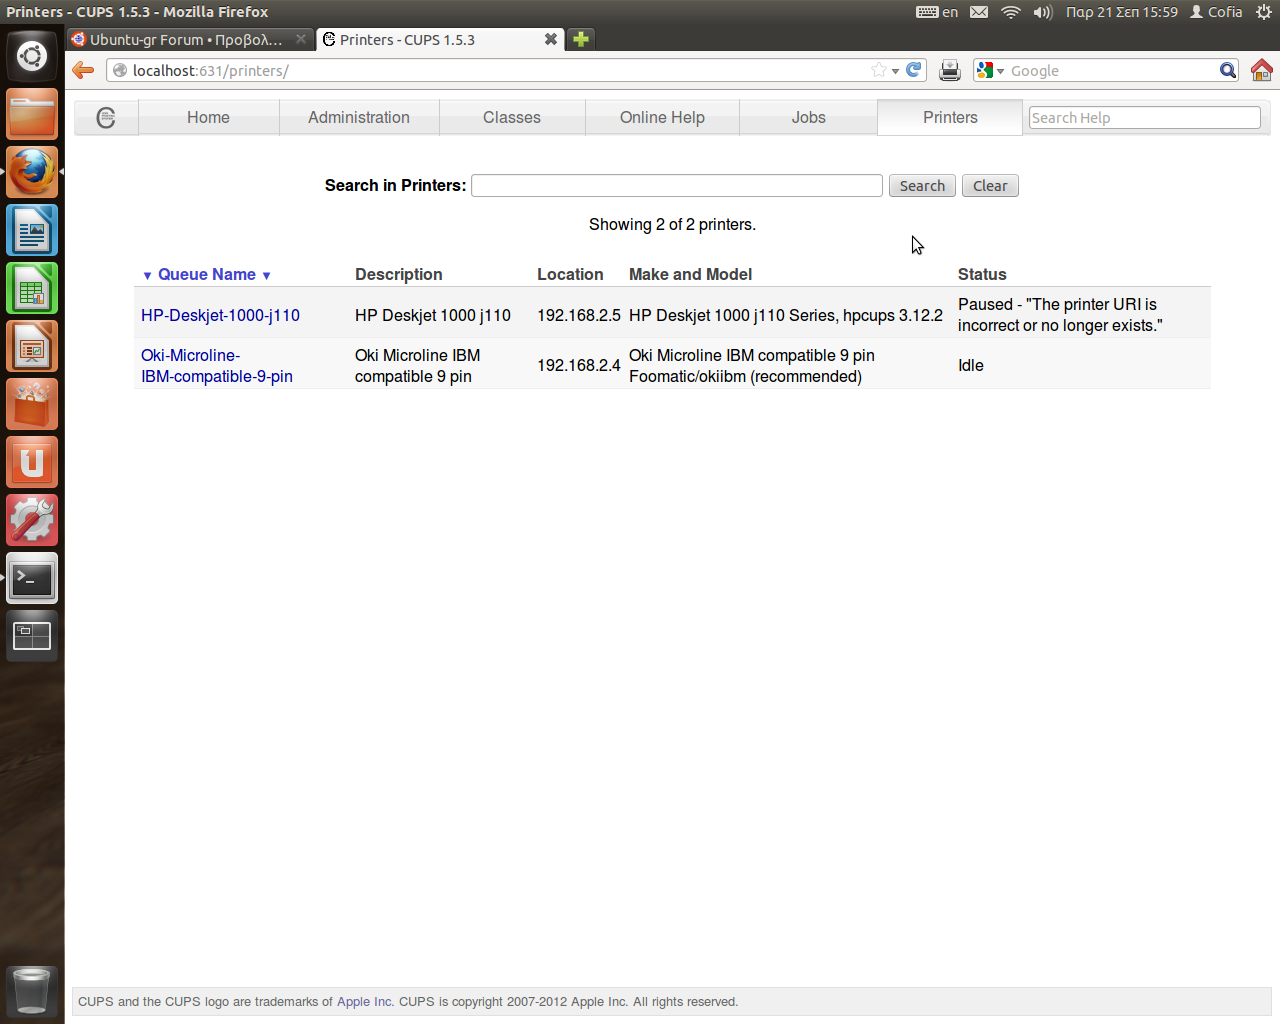The width and height of the screenshot is (1280, 1024).
Task: Open the HP-Deskjet-1000-j110 printer link
Action: tap(220, 315)
